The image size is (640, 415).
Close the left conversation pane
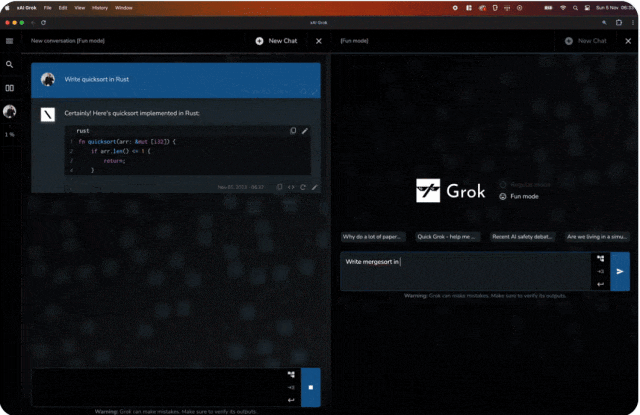[319, 41]
